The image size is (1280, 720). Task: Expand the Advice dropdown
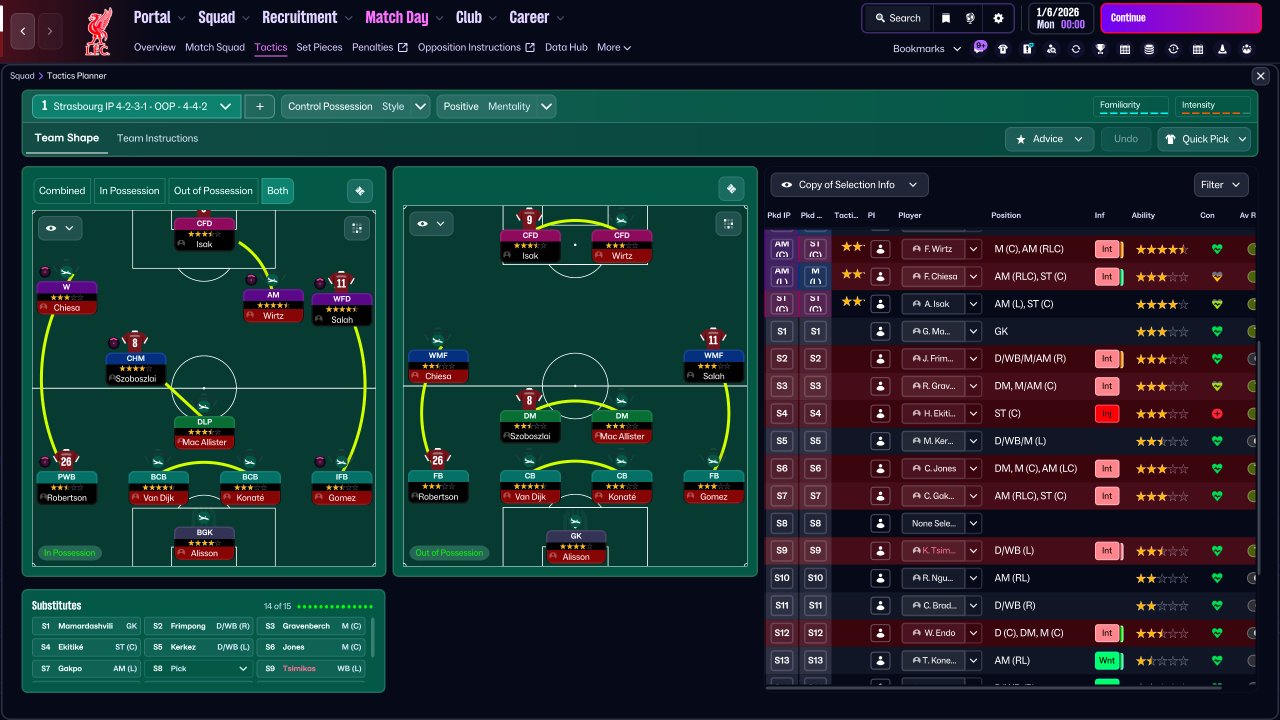pyautogui.click(x=1049, y=139)
